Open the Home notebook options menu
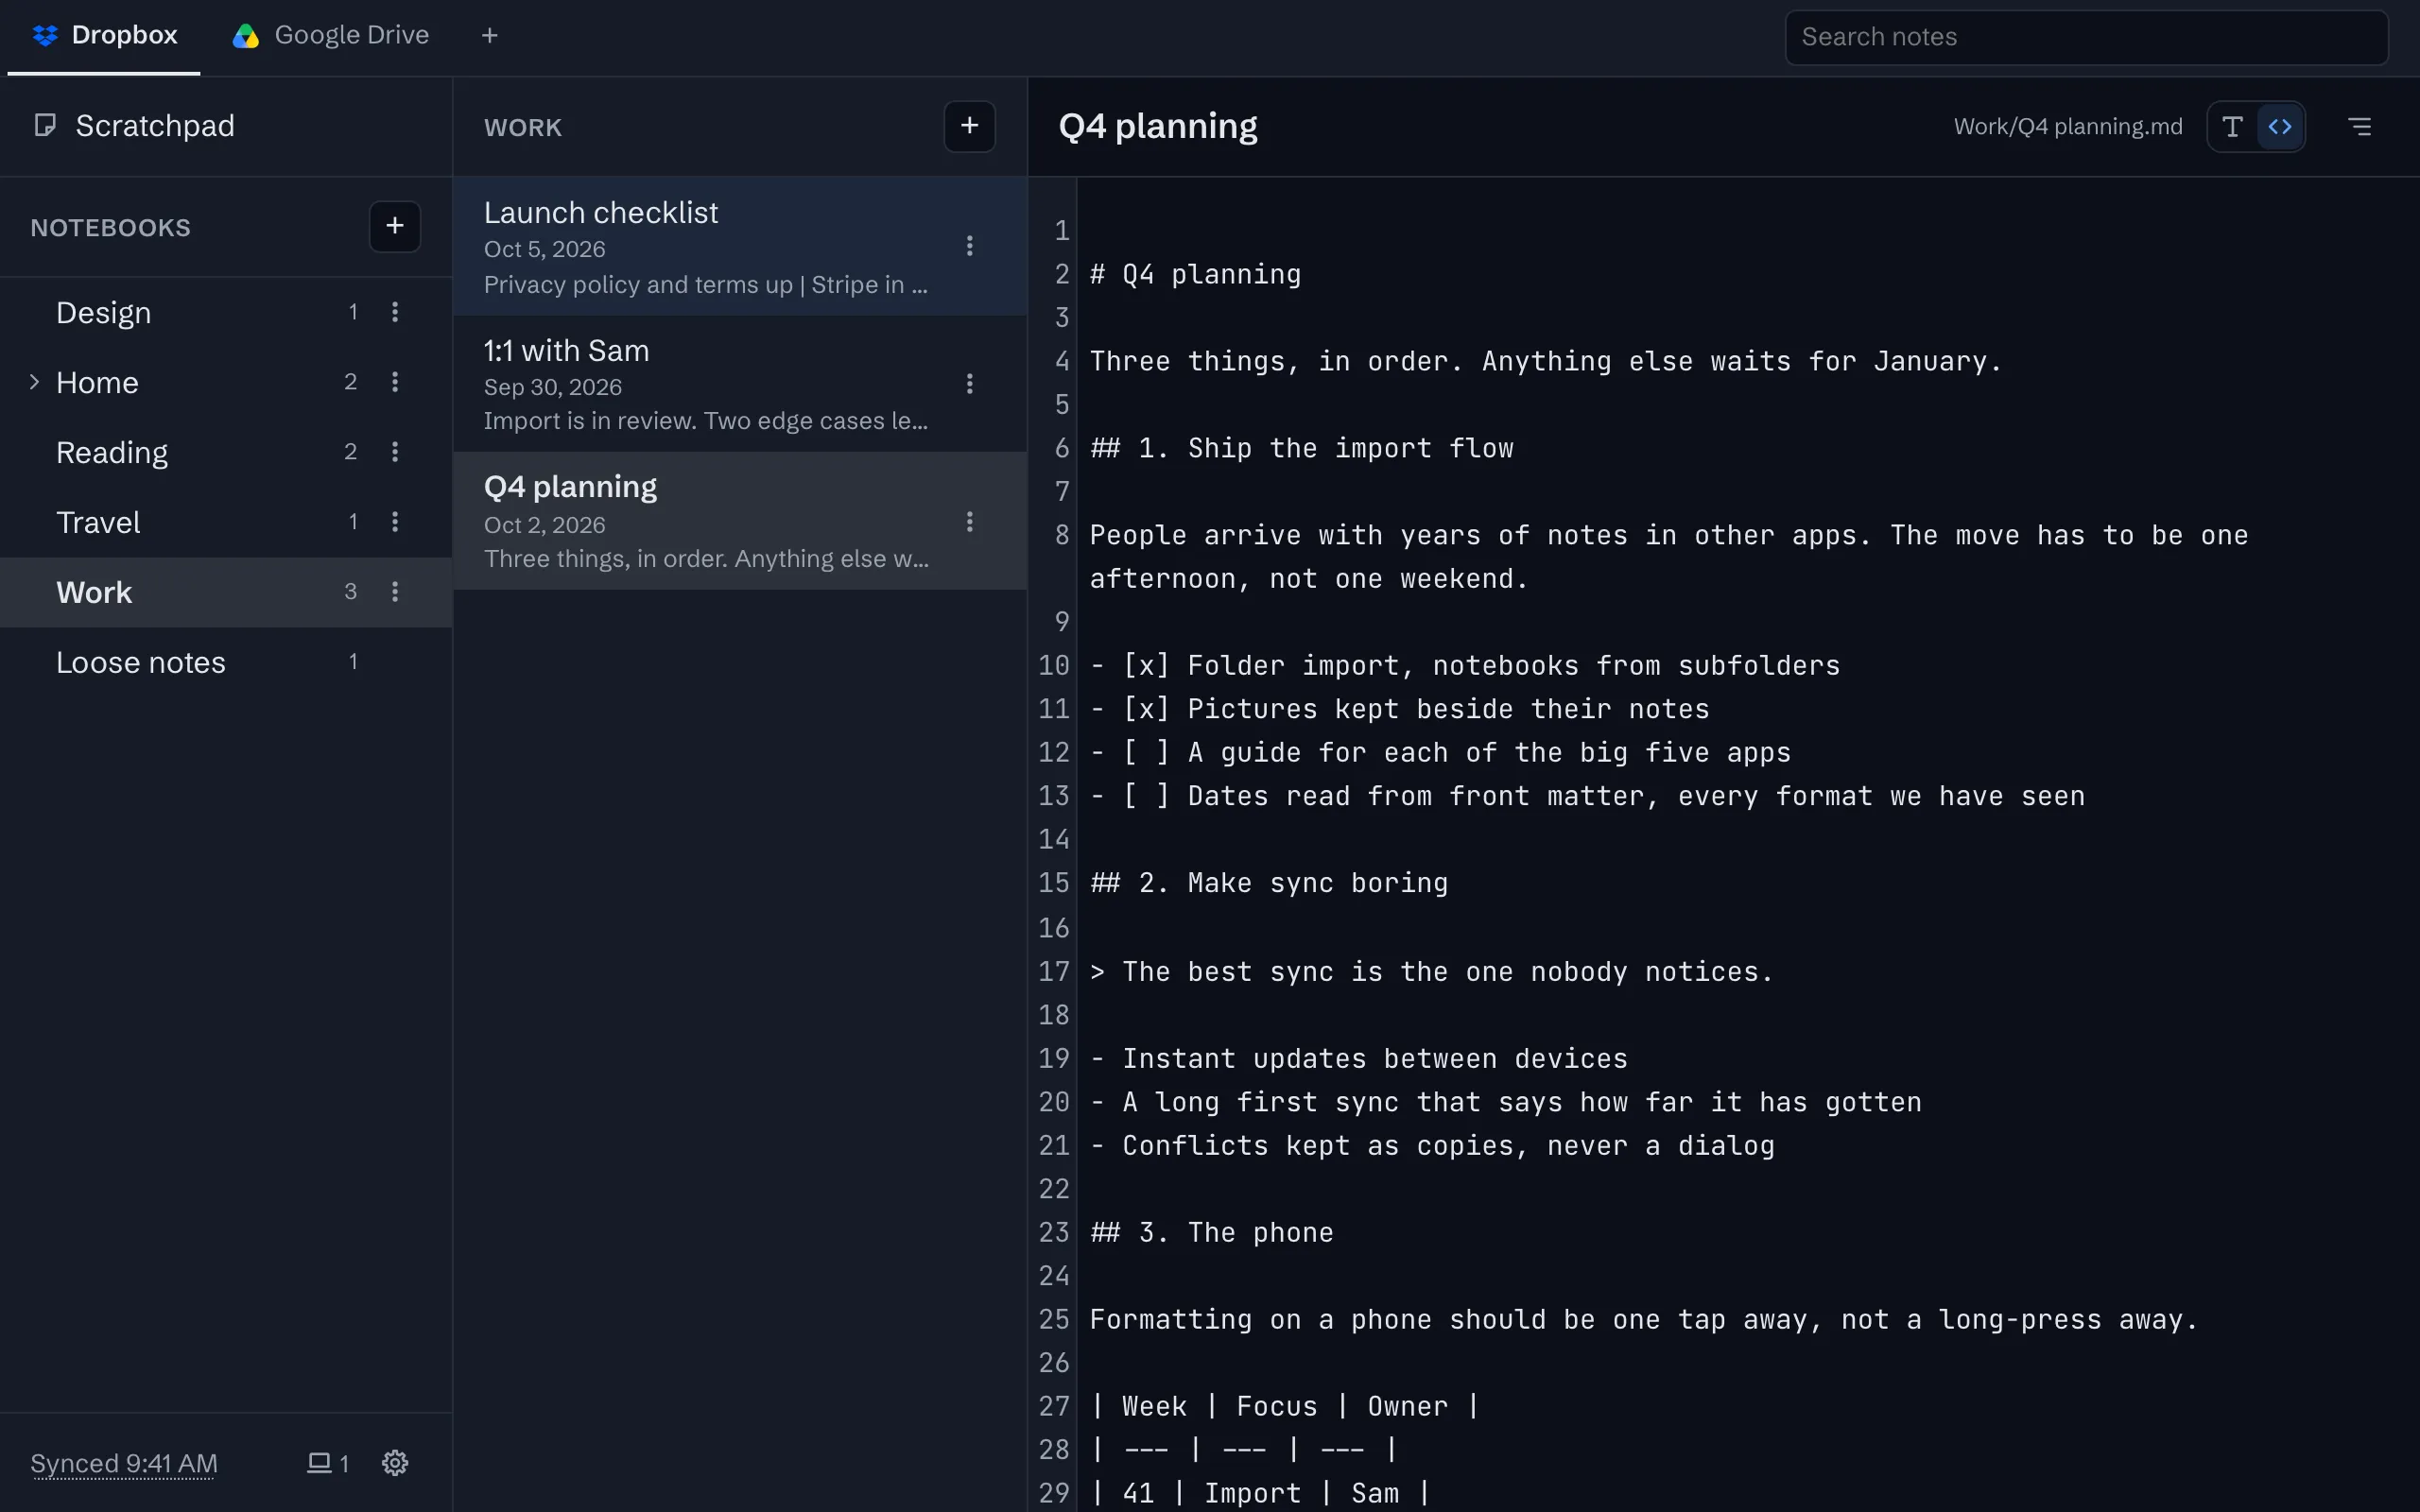This screenshot has width=2420, height=1512. pyautogui.click(x=395, y=382)
